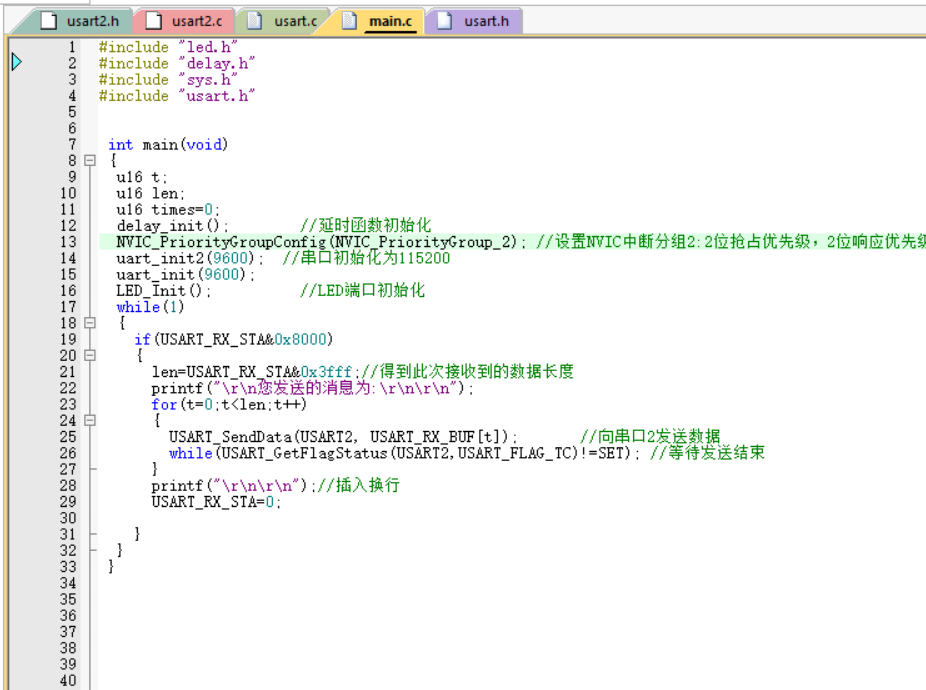Viewport: 926px width, 690px height.
Task: Click the u16 times=0; line
Action: click(168, 210)
